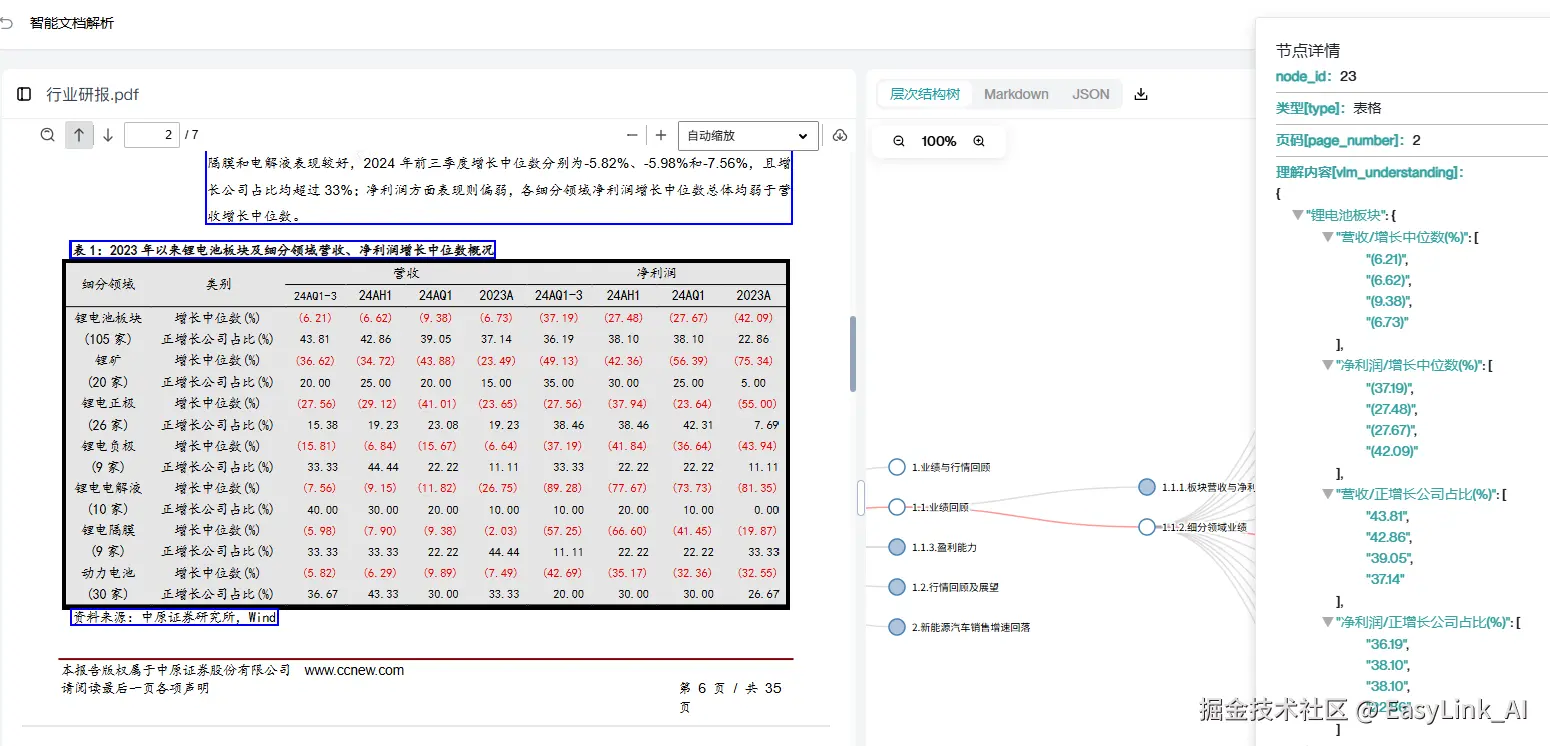The height and width of the screenshot is (746, 1550).
Task: Open the PDF search magnifier
Action: tap(47, 135)
